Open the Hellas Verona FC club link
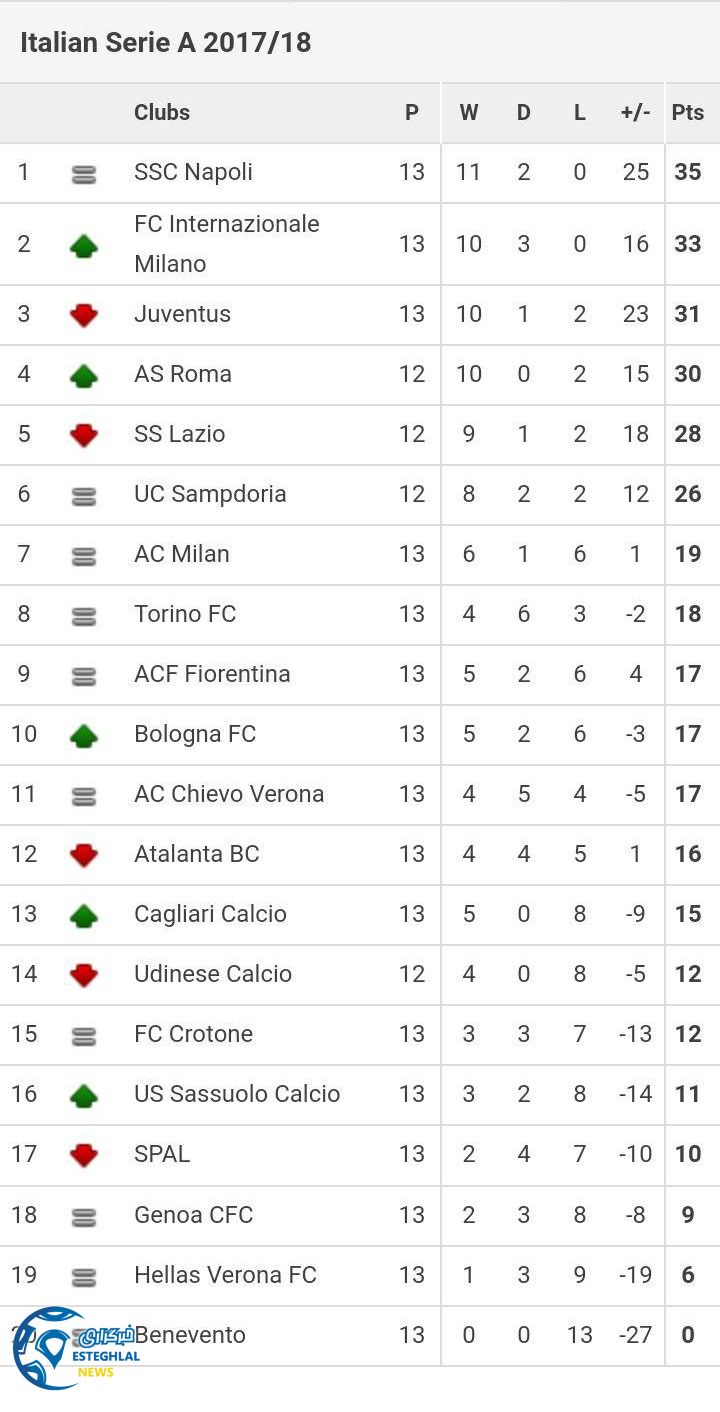 point(225,1275)
